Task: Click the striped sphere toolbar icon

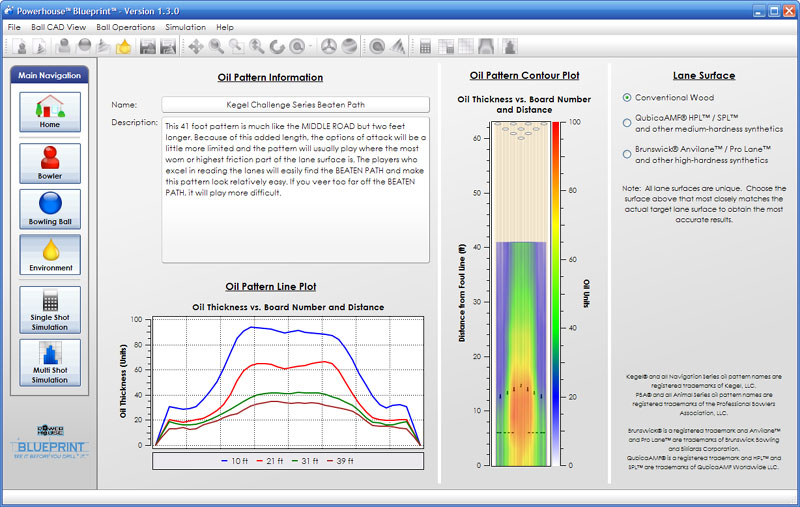Action: click(x=349, y=47)
